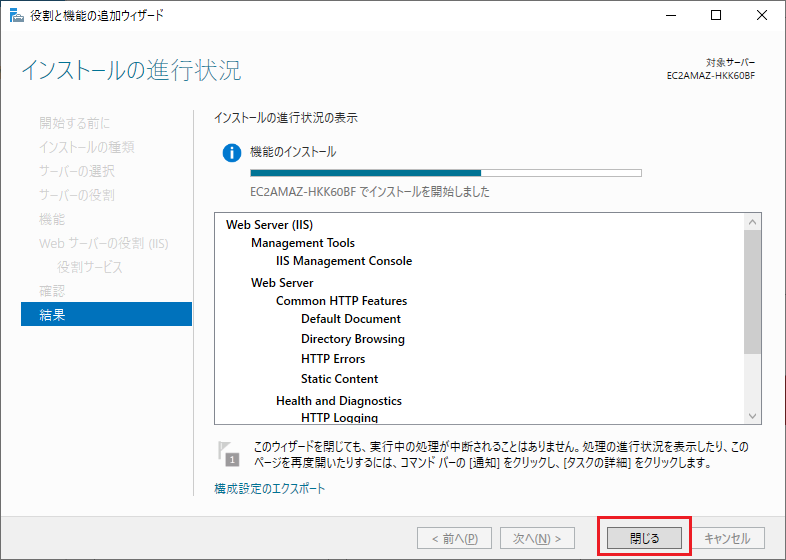Click the target server name EC2AMAZ-HKK60BF at top right

pos(711,76)
